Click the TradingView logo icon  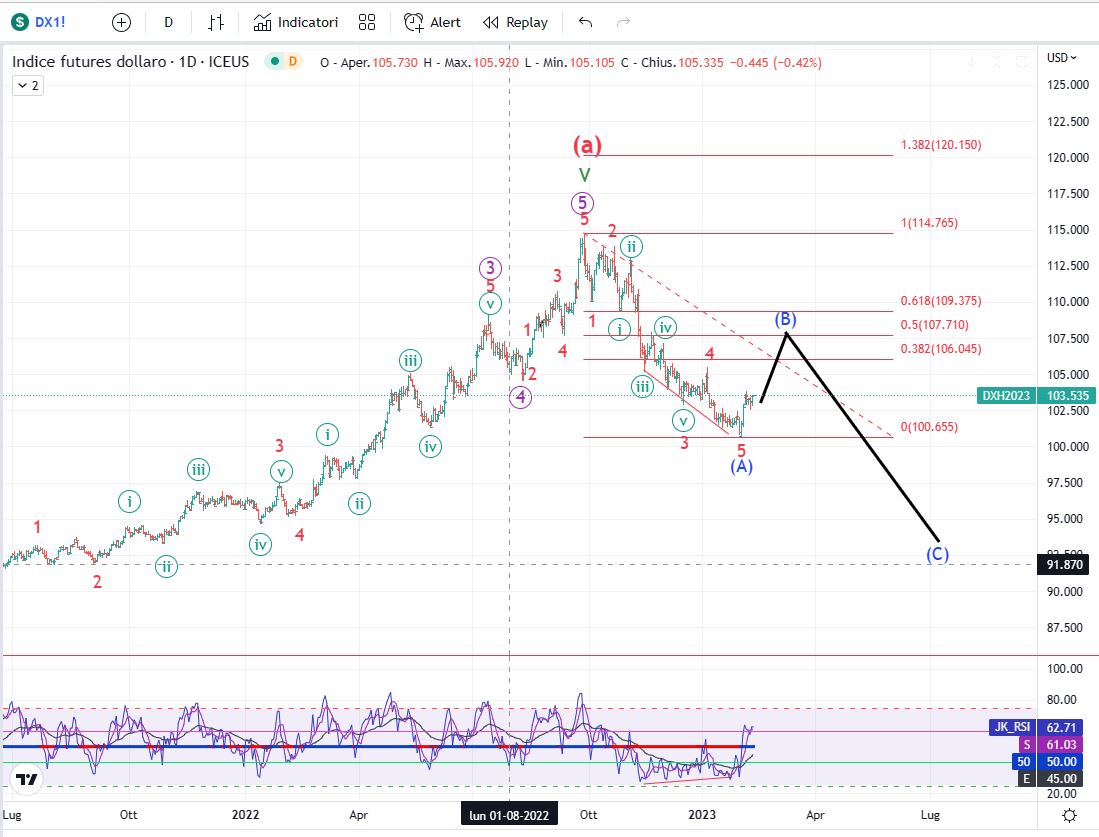27,780
